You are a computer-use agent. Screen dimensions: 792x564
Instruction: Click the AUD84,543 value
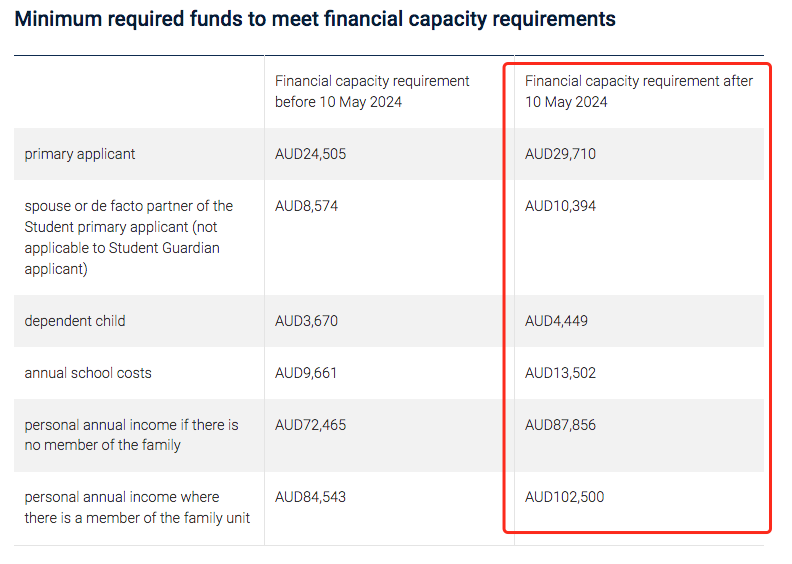click(311, 497)
